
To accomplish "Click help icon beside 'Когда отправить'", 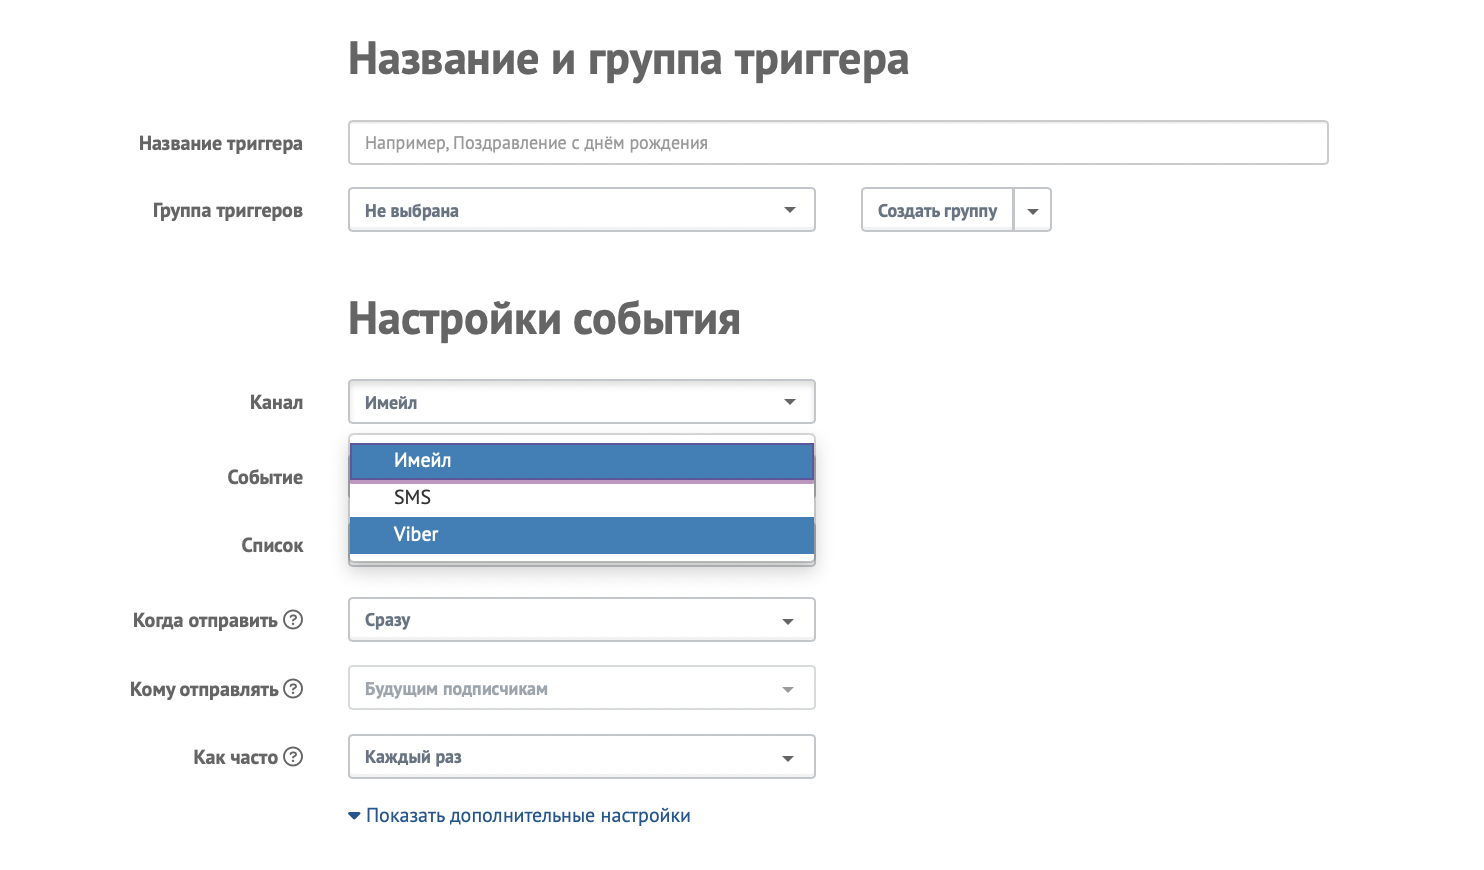I will pyautogui.click(x=293, y=620).
